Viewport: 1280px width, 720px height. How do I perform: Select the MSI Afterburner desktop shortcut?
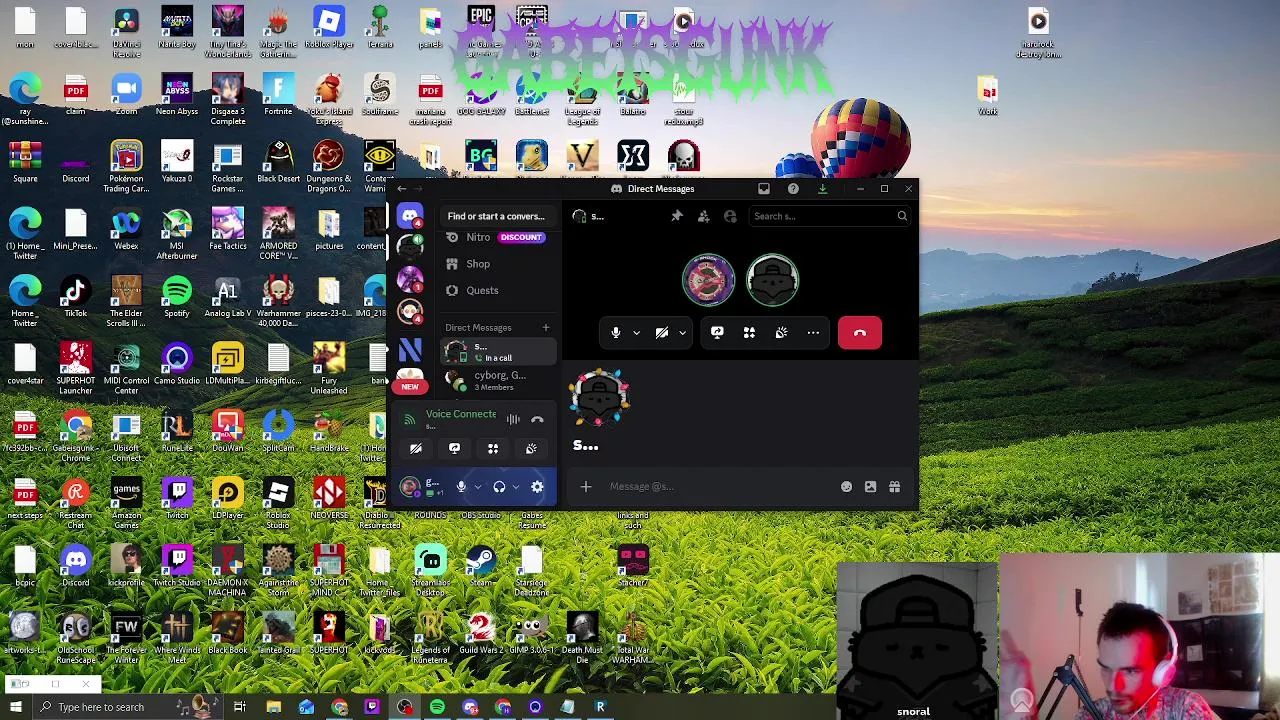(177, 234)
